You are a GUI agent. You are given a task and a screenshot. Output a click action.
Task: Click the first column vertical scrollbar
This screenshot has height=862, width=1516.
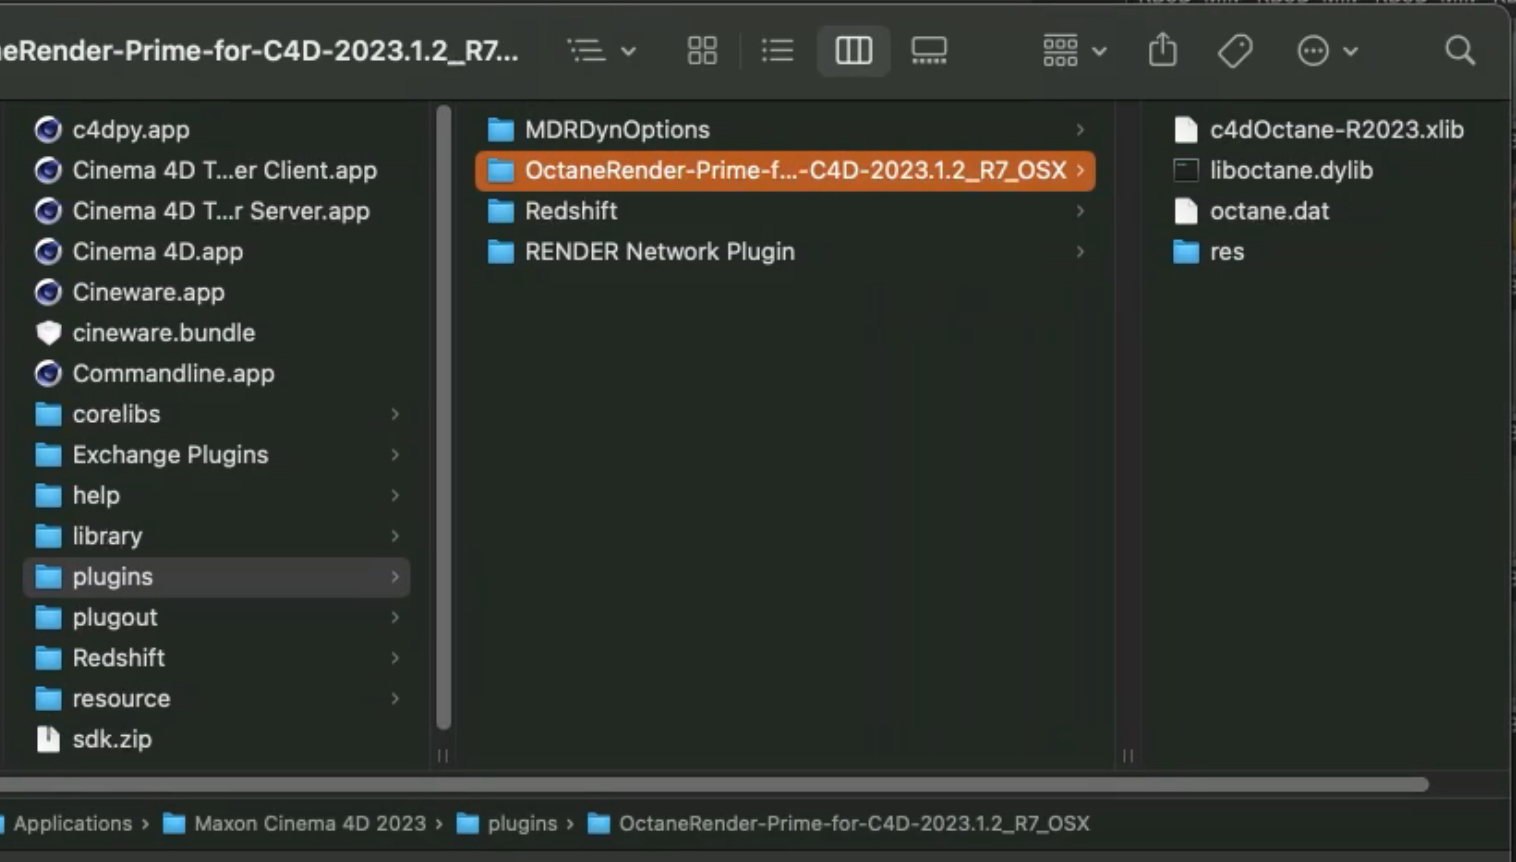pyautogui.click(x=443, y=418)
